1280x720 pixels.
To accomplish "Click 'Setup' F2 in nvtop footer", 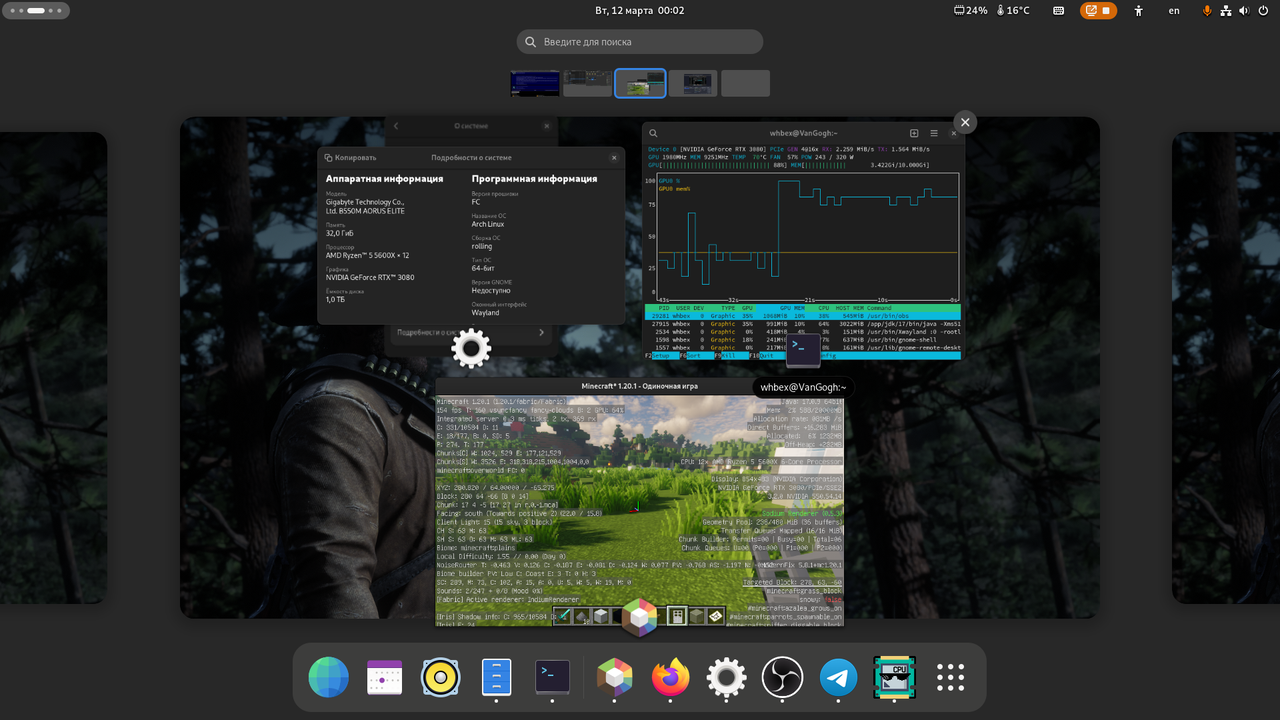I will (660, 355).
